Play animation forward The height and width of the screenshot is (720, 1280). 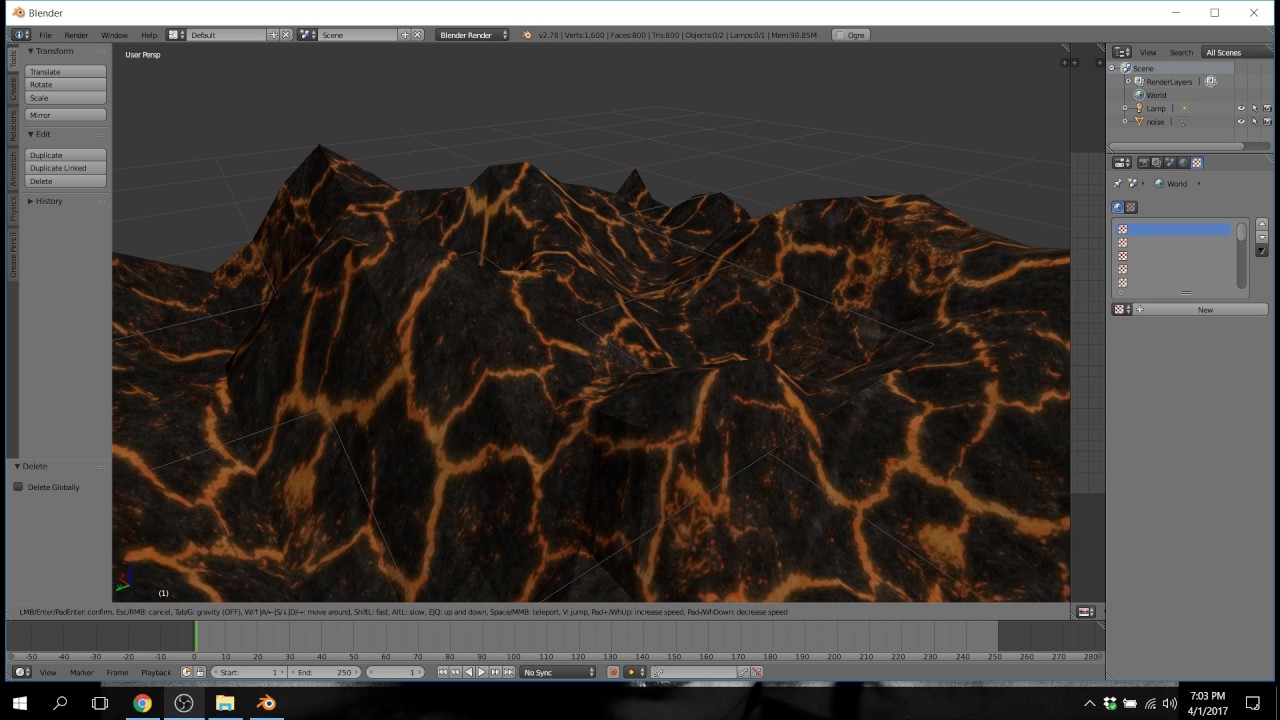click(x=482, y=672)
